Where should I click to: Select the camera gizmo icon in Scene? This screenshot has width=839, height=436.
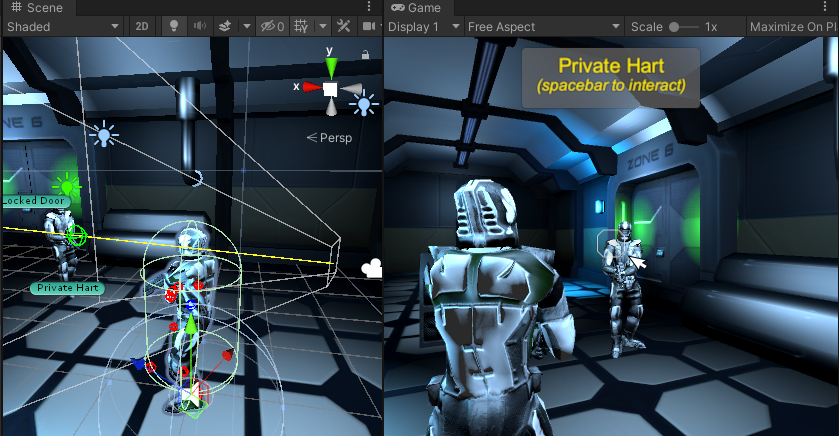click(372, 268)
